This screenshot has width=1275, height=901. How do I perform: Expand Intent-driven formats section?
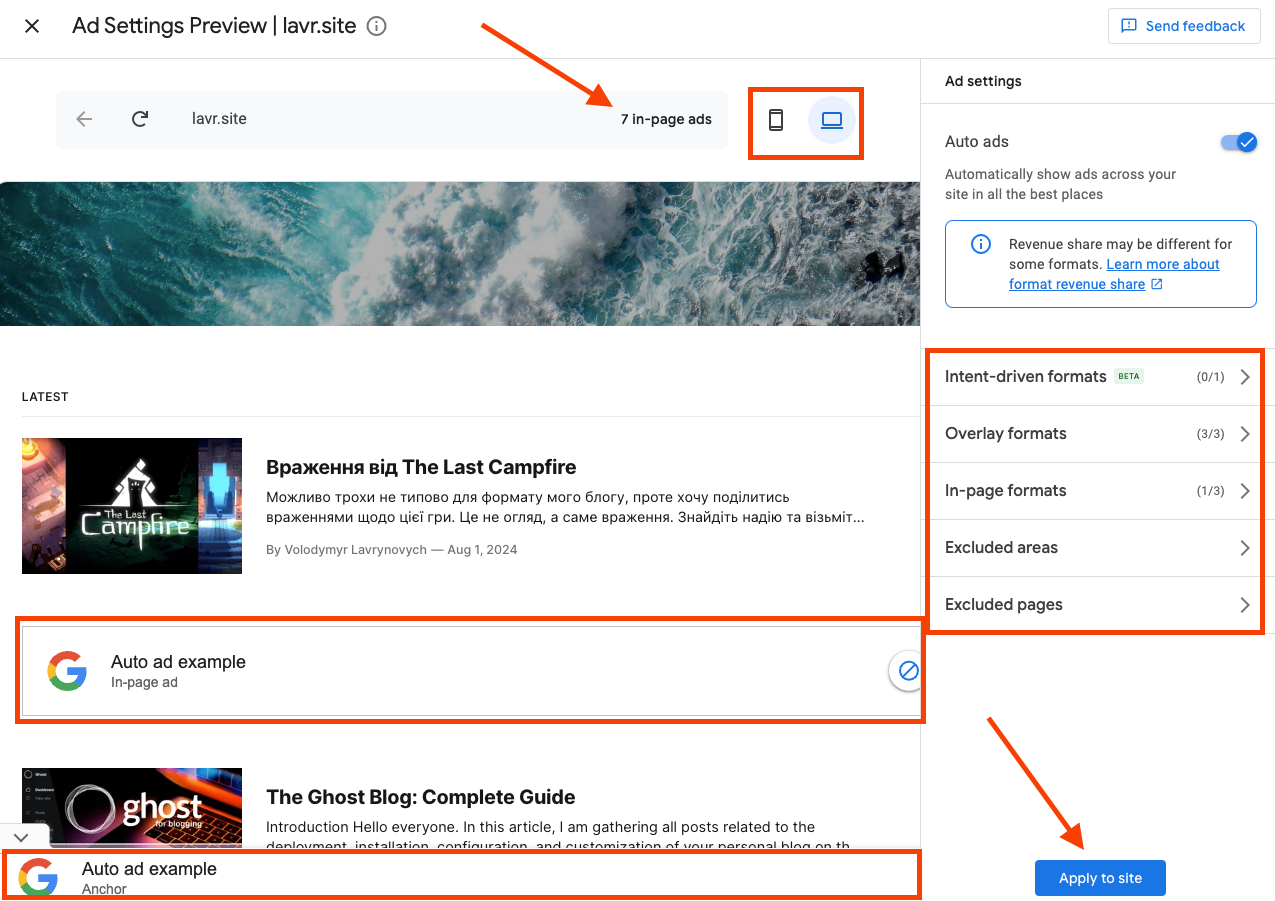(x=1096, y=377)
